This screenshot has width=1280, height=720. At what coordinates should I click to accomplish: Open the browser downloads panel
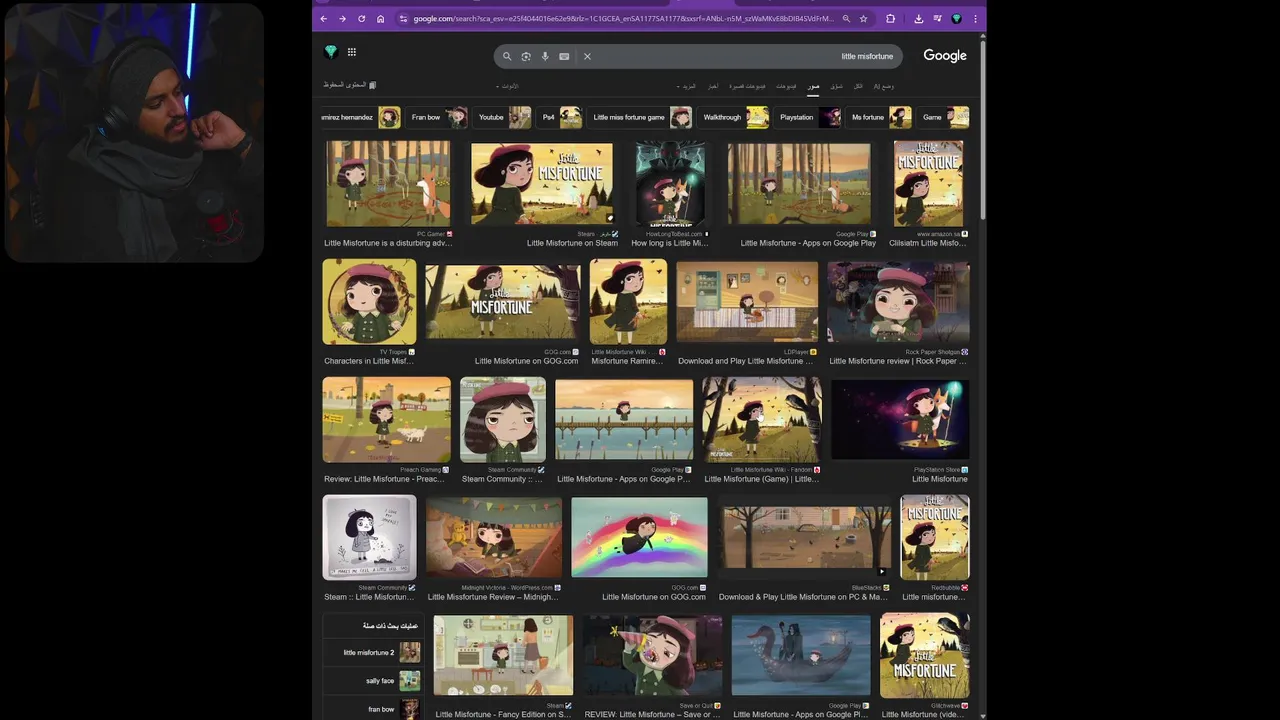click(918, 18)
